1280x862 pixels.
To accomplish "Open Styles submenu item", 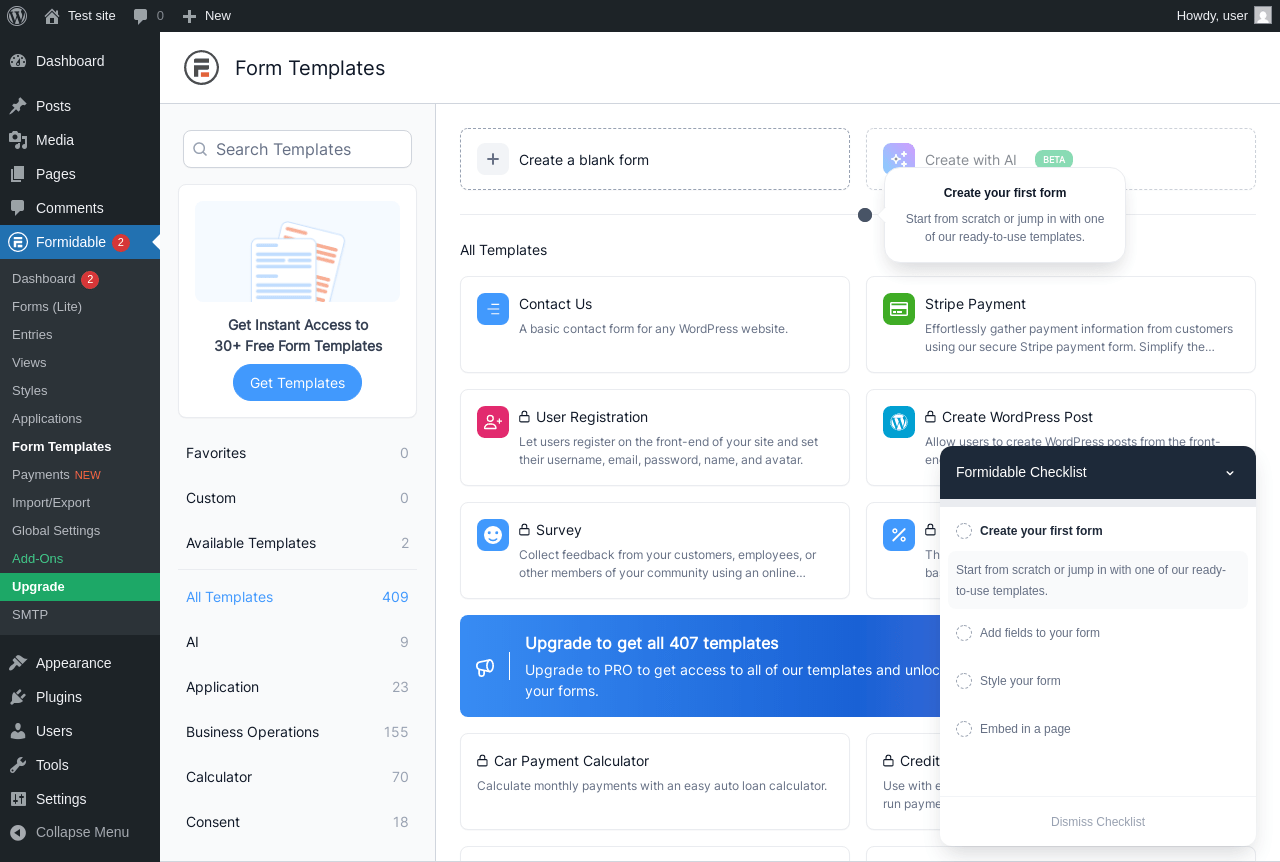I will click(x=80, y=391).
